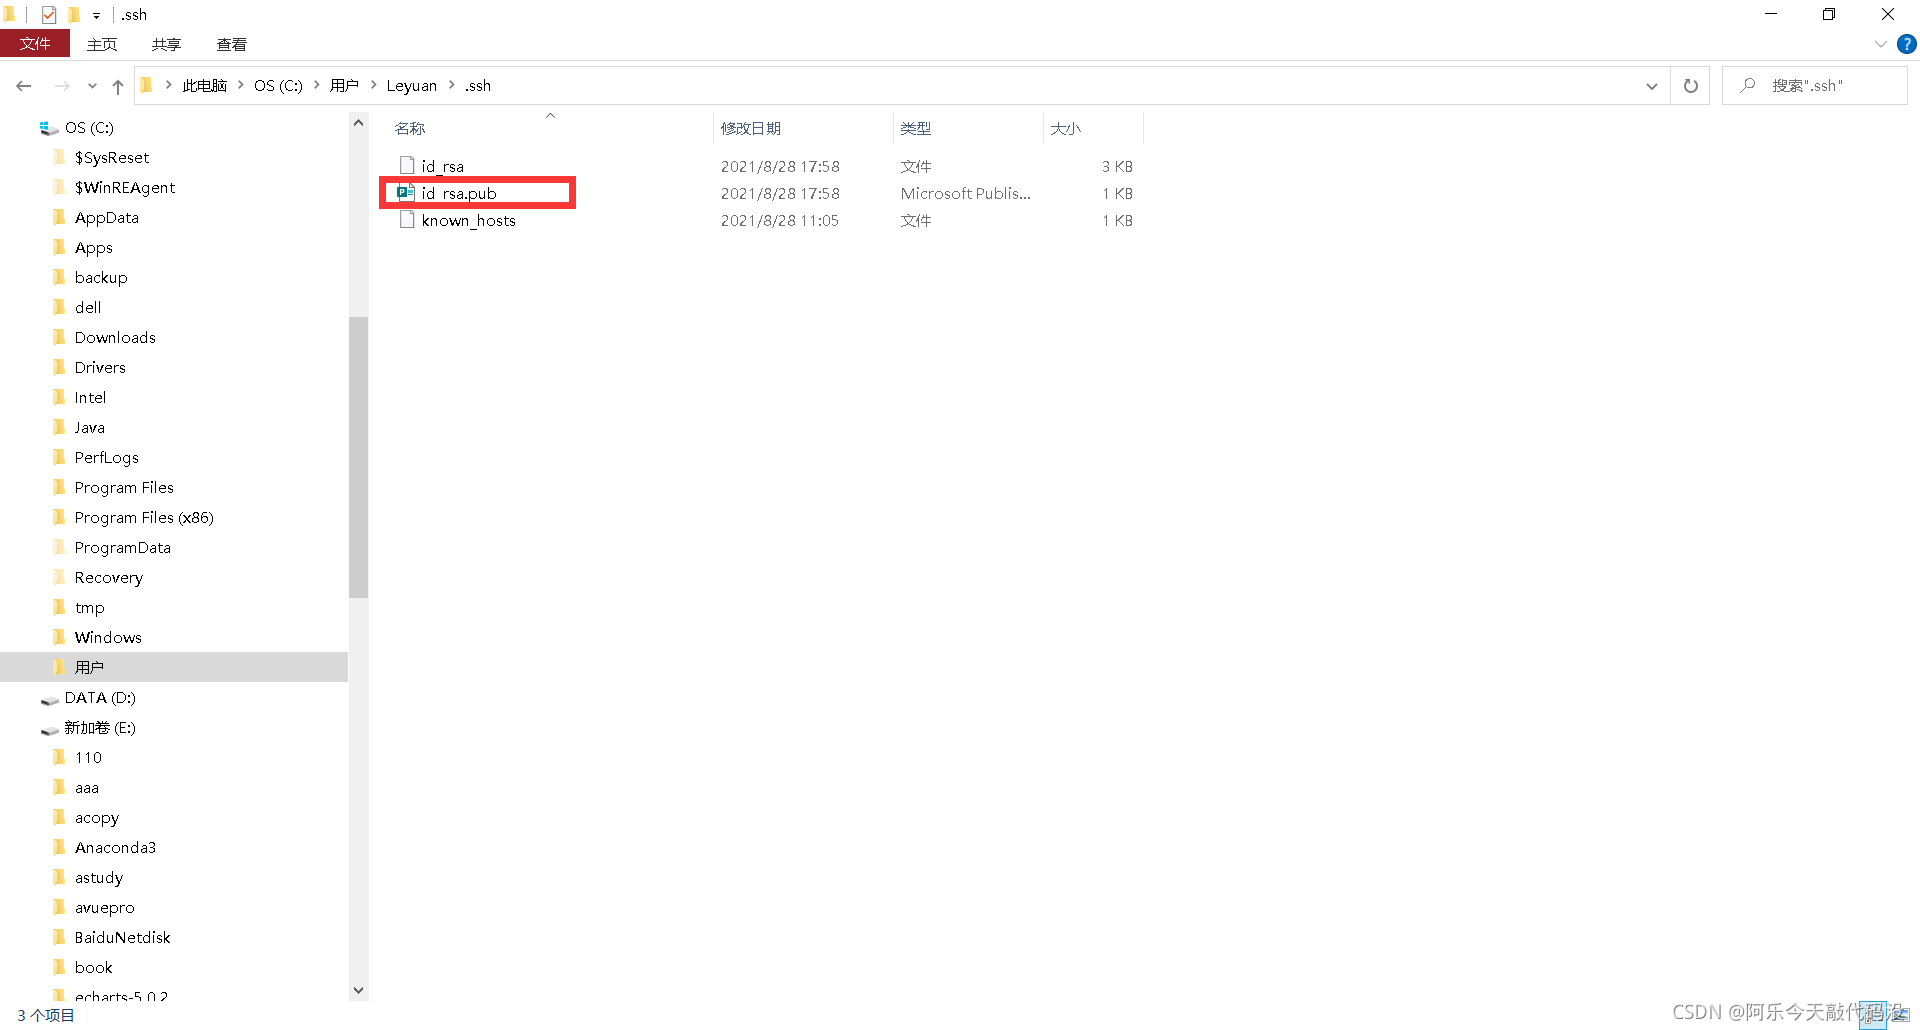Image resolution: width=1920 pixels, height=1030 pixels.
Task: Click the tmp folder icon
Action: pos(59,607)
